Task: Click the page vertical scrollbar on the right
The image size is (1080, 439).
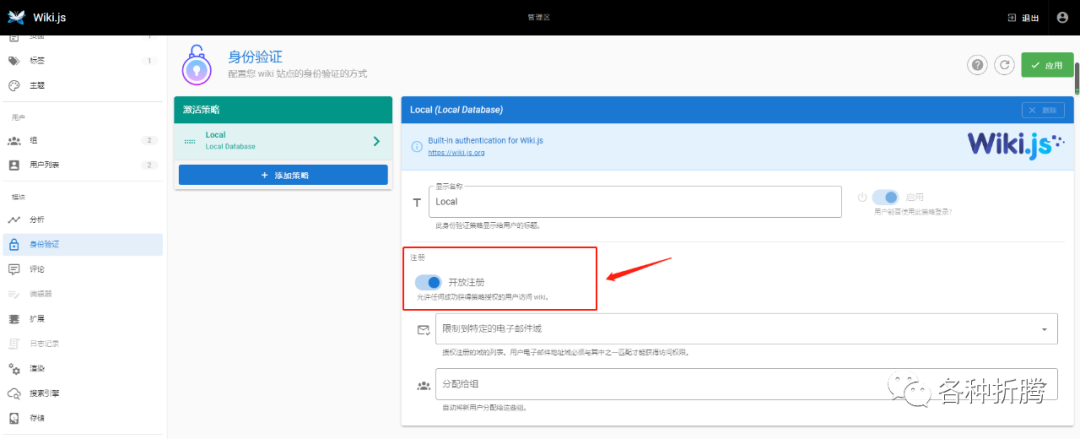Action: coord(1077,78)
